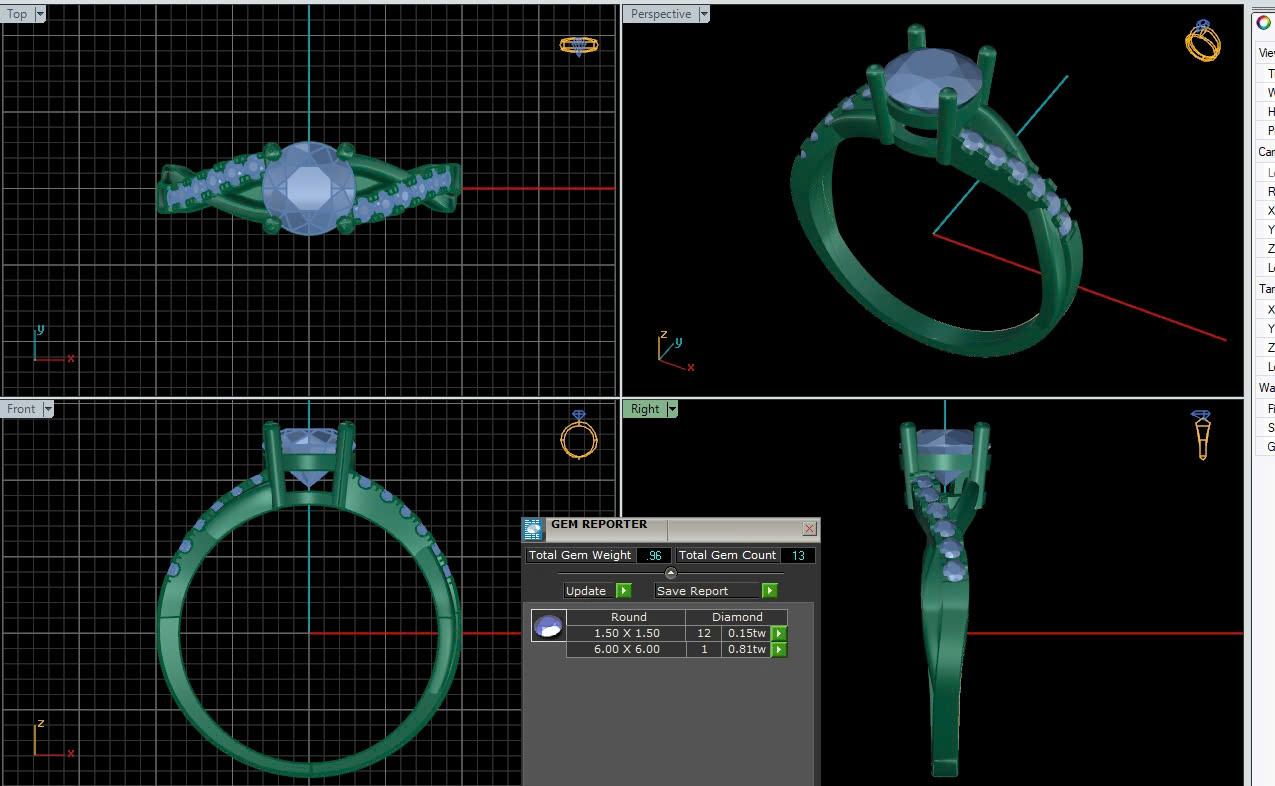The width and height of the screenshot is (1275, 786).
Task: Collapse the Gem Reporter section with up arrow
Action: click(670, 573)
